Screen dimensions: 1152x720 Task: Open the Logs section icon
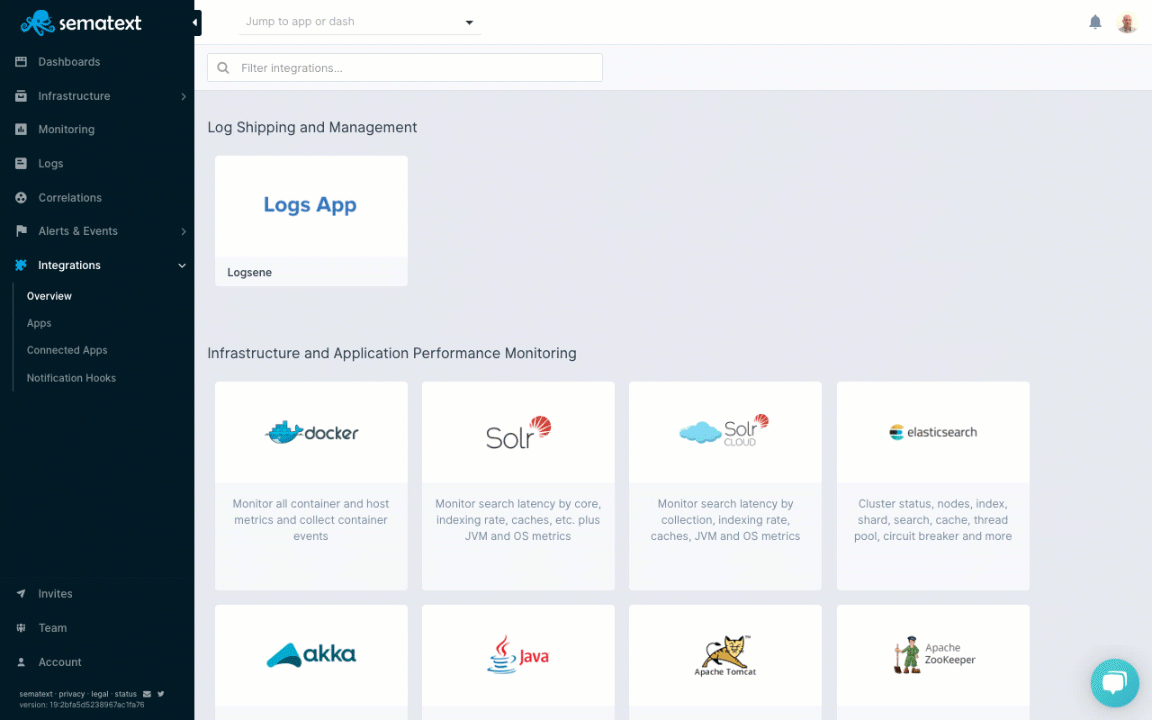point(21,163)
